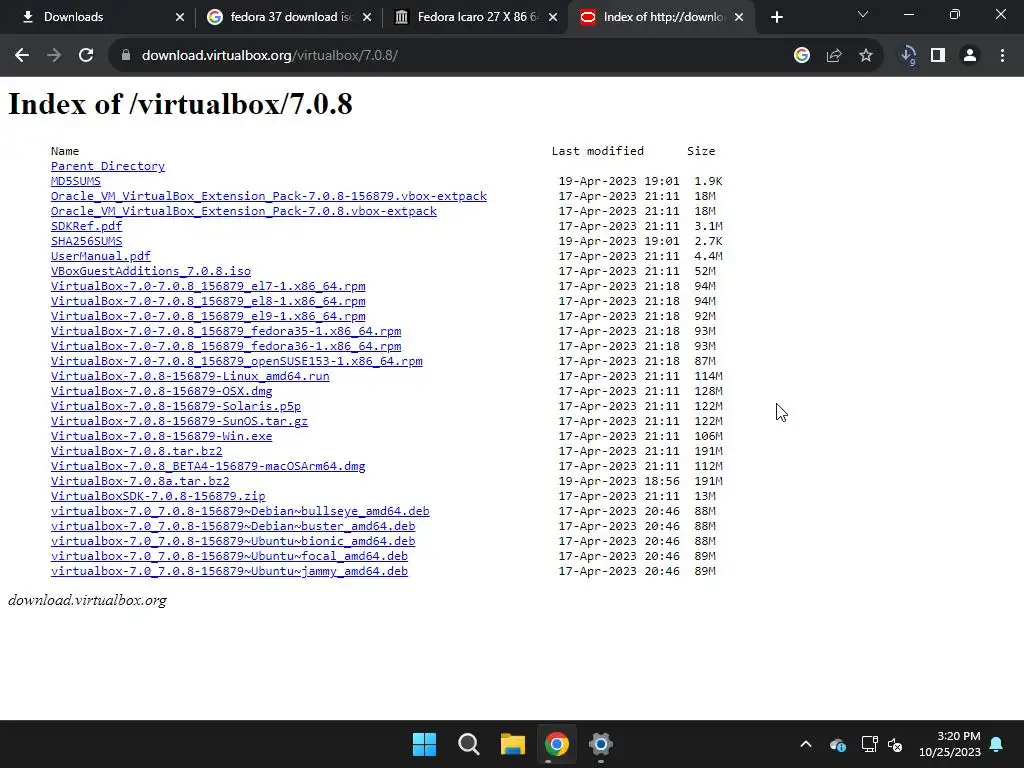The width and height of the screenshot is (1024, 768).
Task: Bookmark this page with star icon
Action: coord(866,56)
